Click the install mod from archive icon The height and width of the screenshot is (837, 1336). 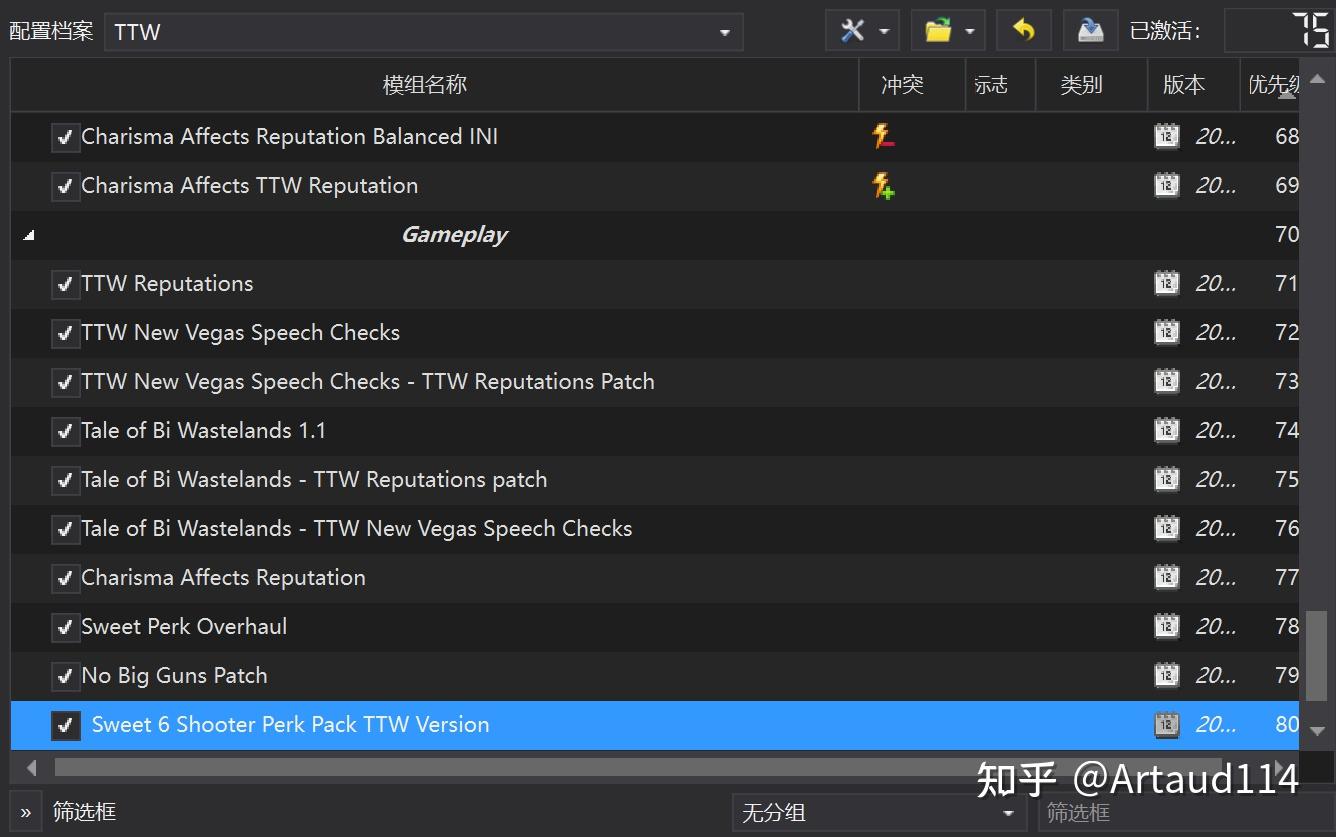(1090, 30)
